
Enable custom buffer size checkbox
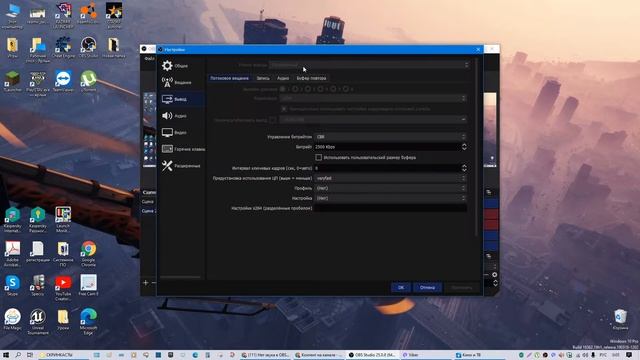(x=319, y=157)
